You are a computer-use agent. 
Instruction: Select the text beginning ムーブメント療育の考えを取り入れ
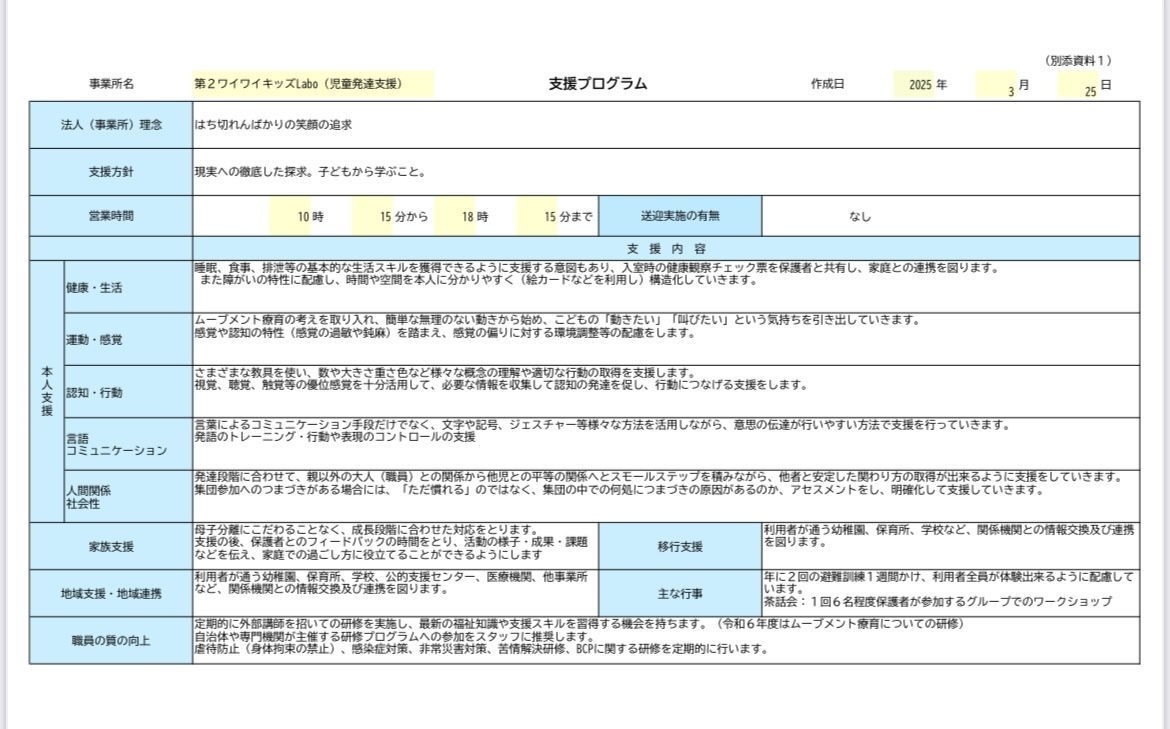[x=558, y=326]
